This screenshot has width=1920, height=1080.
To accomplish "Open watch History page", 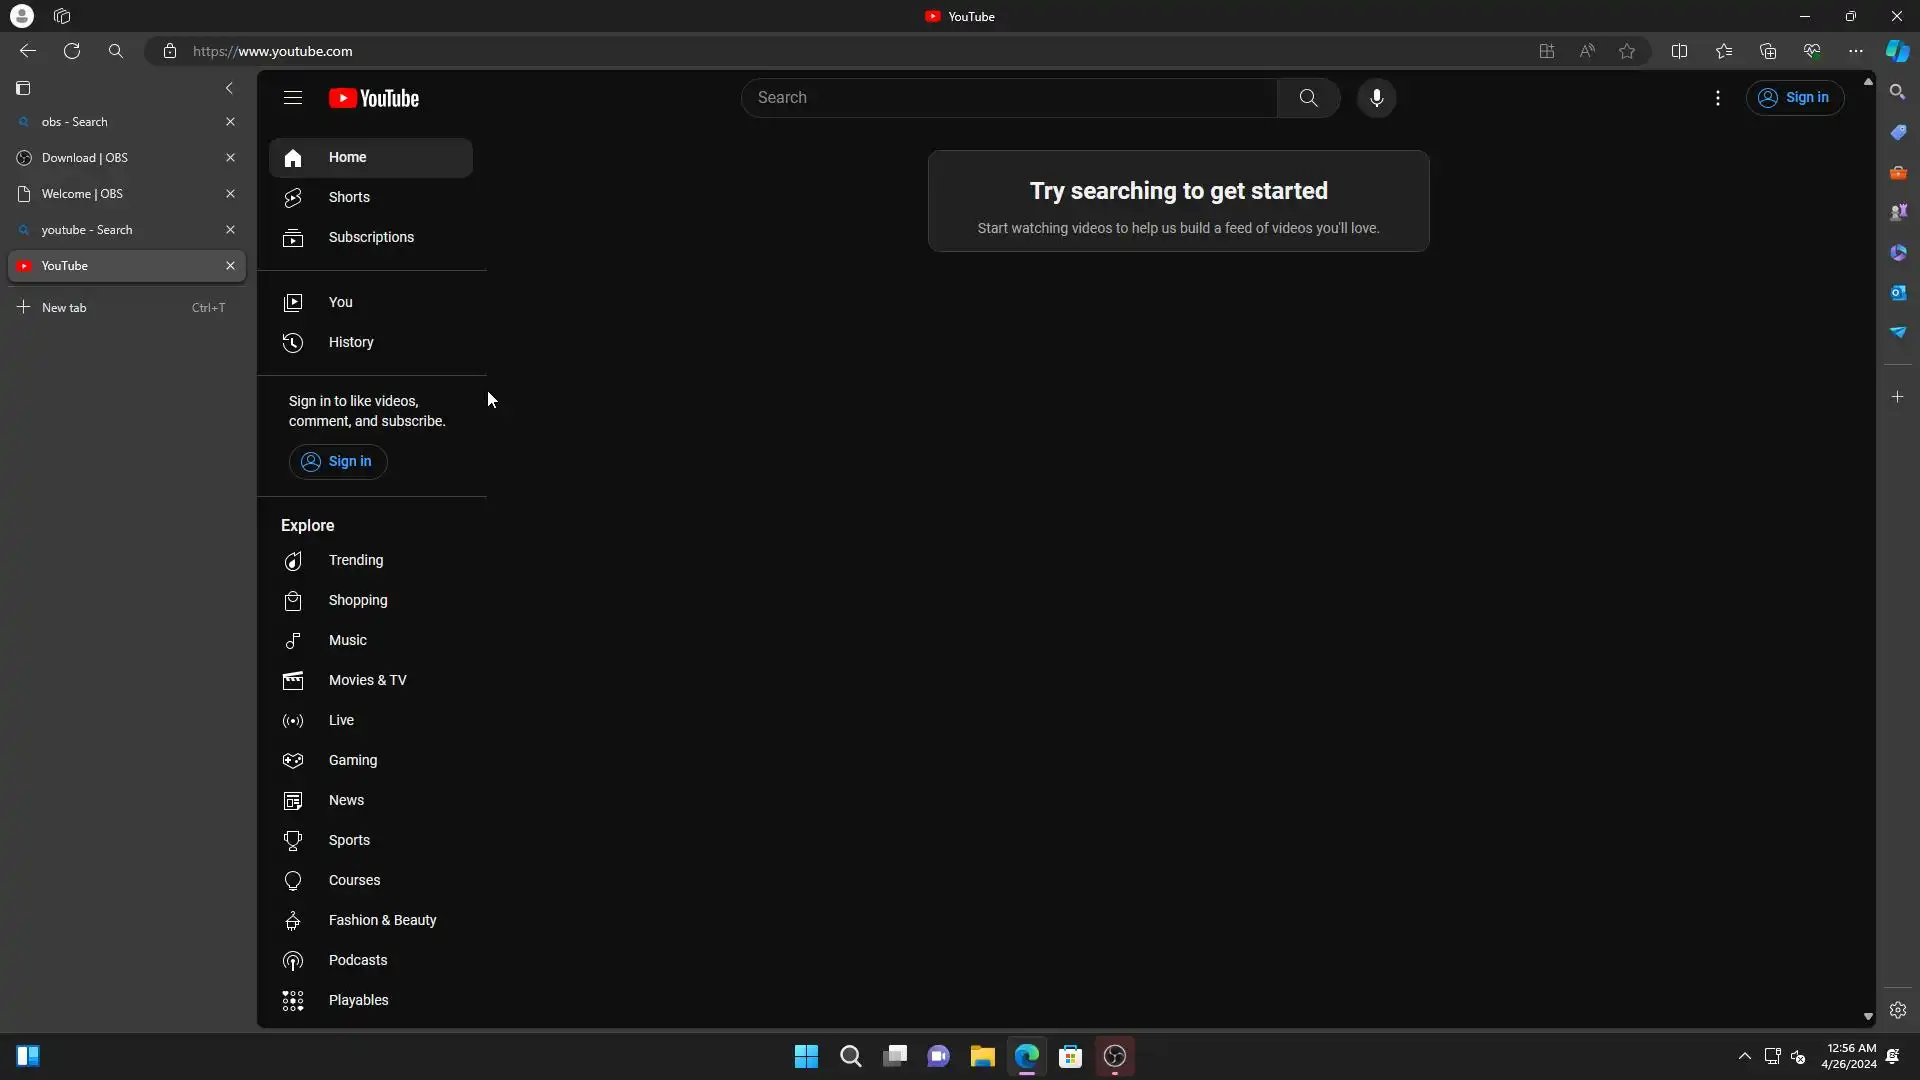I will 350,342.
